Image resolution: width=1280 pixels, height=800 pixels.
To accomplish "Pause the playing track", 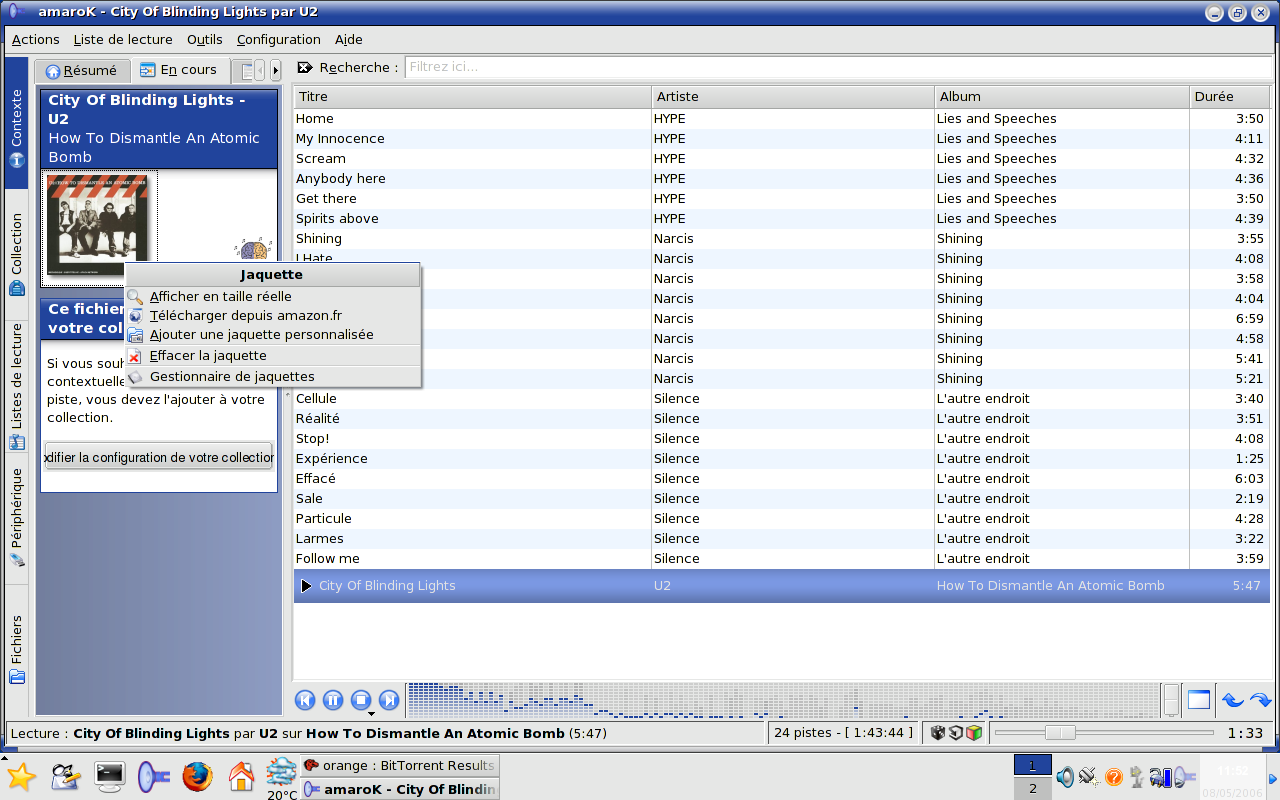I will click(x=334, y=700).
